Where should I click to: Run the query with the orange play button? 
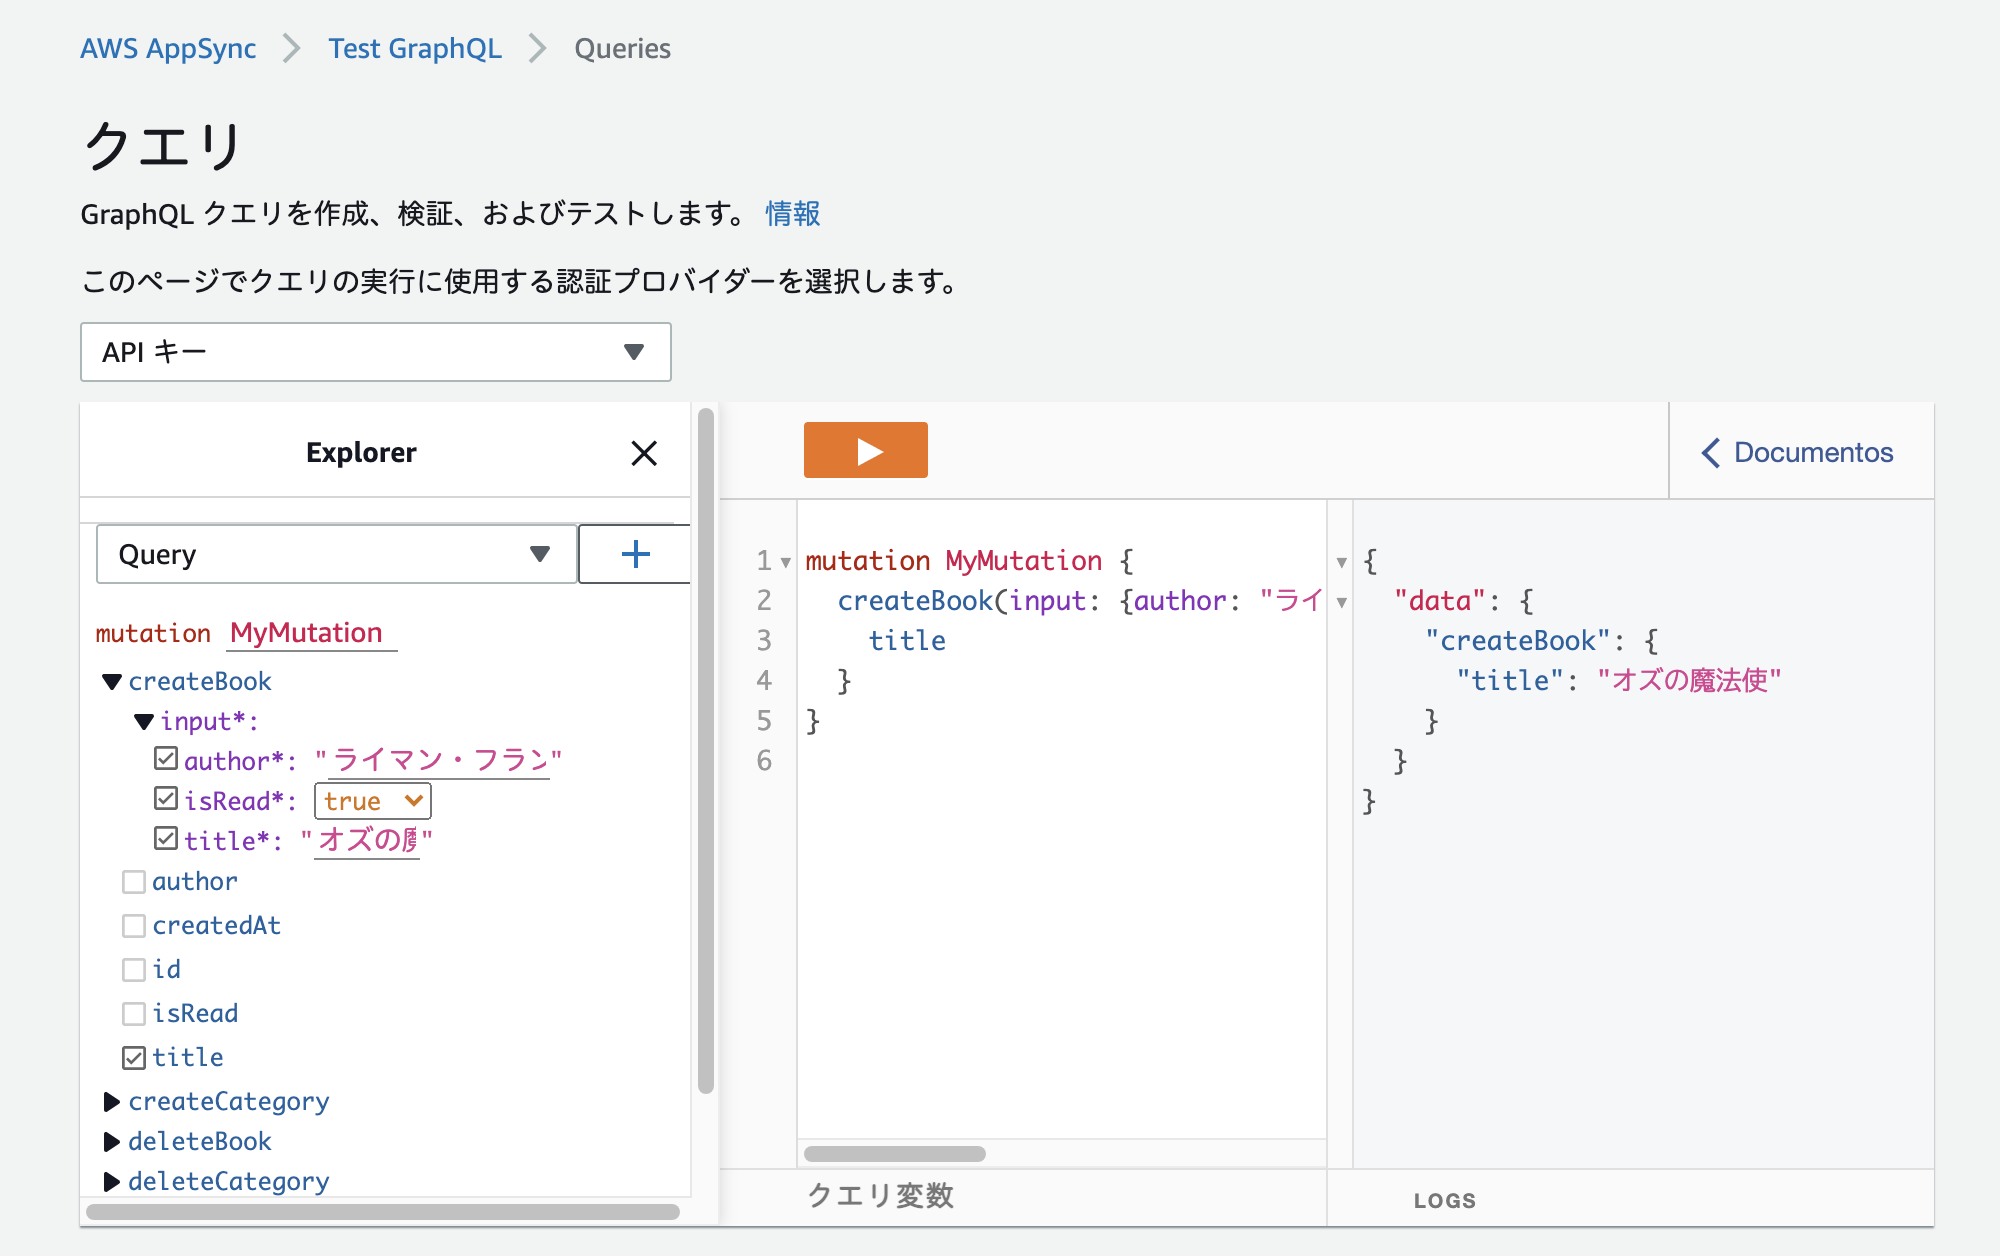865,450
